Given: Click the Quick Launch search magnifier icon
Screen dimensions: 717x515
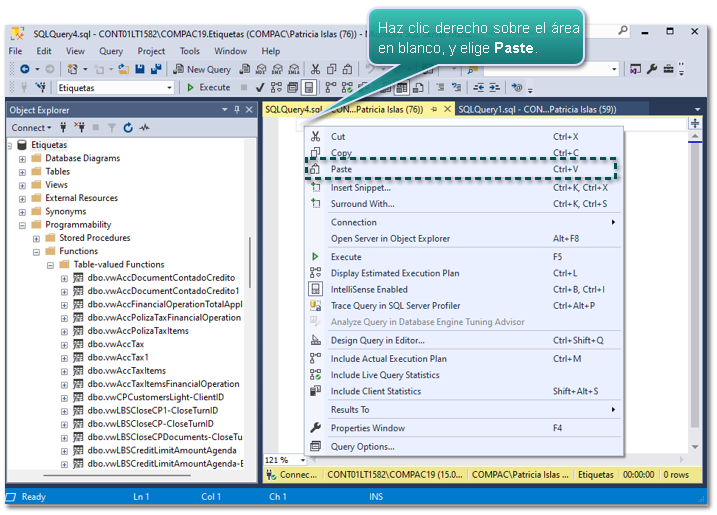Looking at the screenshot, I should tap(622, 31).
